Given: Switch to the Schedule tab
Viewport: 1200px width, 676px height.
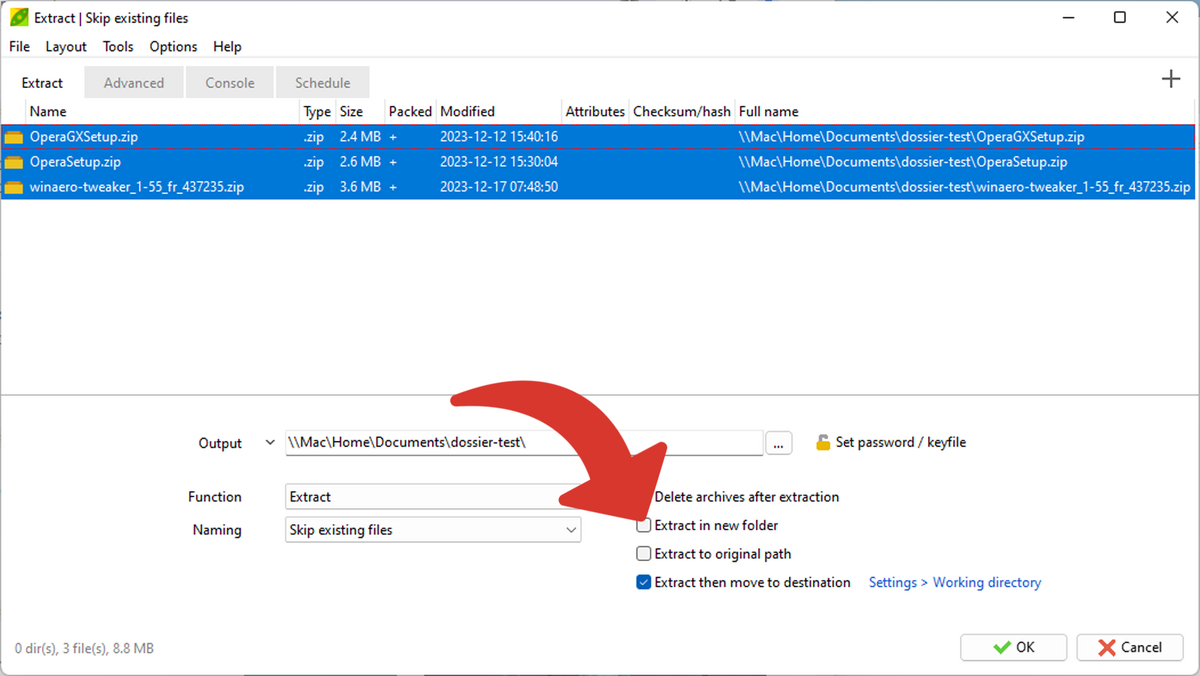Looking at the screenshot, I should click(323, 83).
